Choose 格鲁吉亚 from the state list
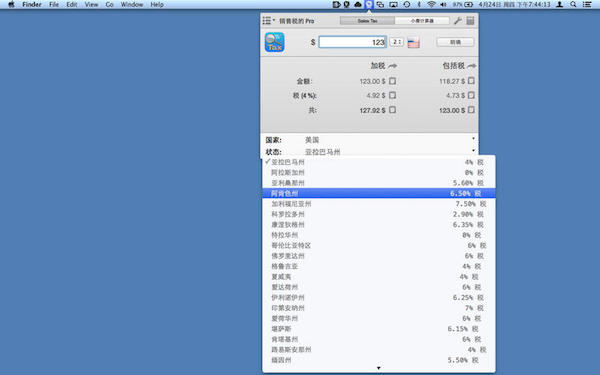 [379, 266]
